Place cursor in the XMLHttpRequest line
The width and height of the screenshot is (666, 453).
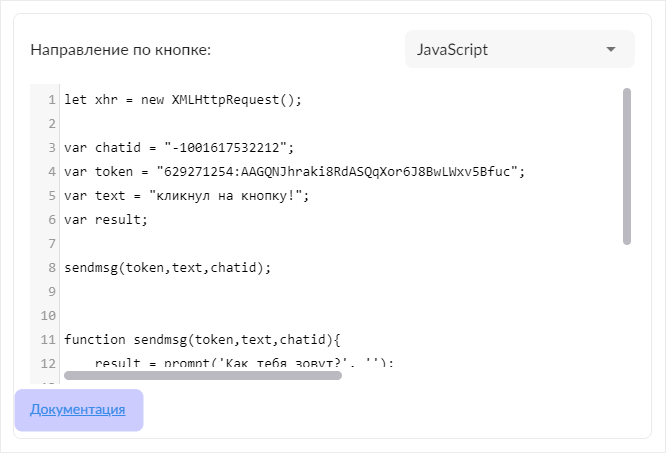pyautogui.click(x=182, y=100)
